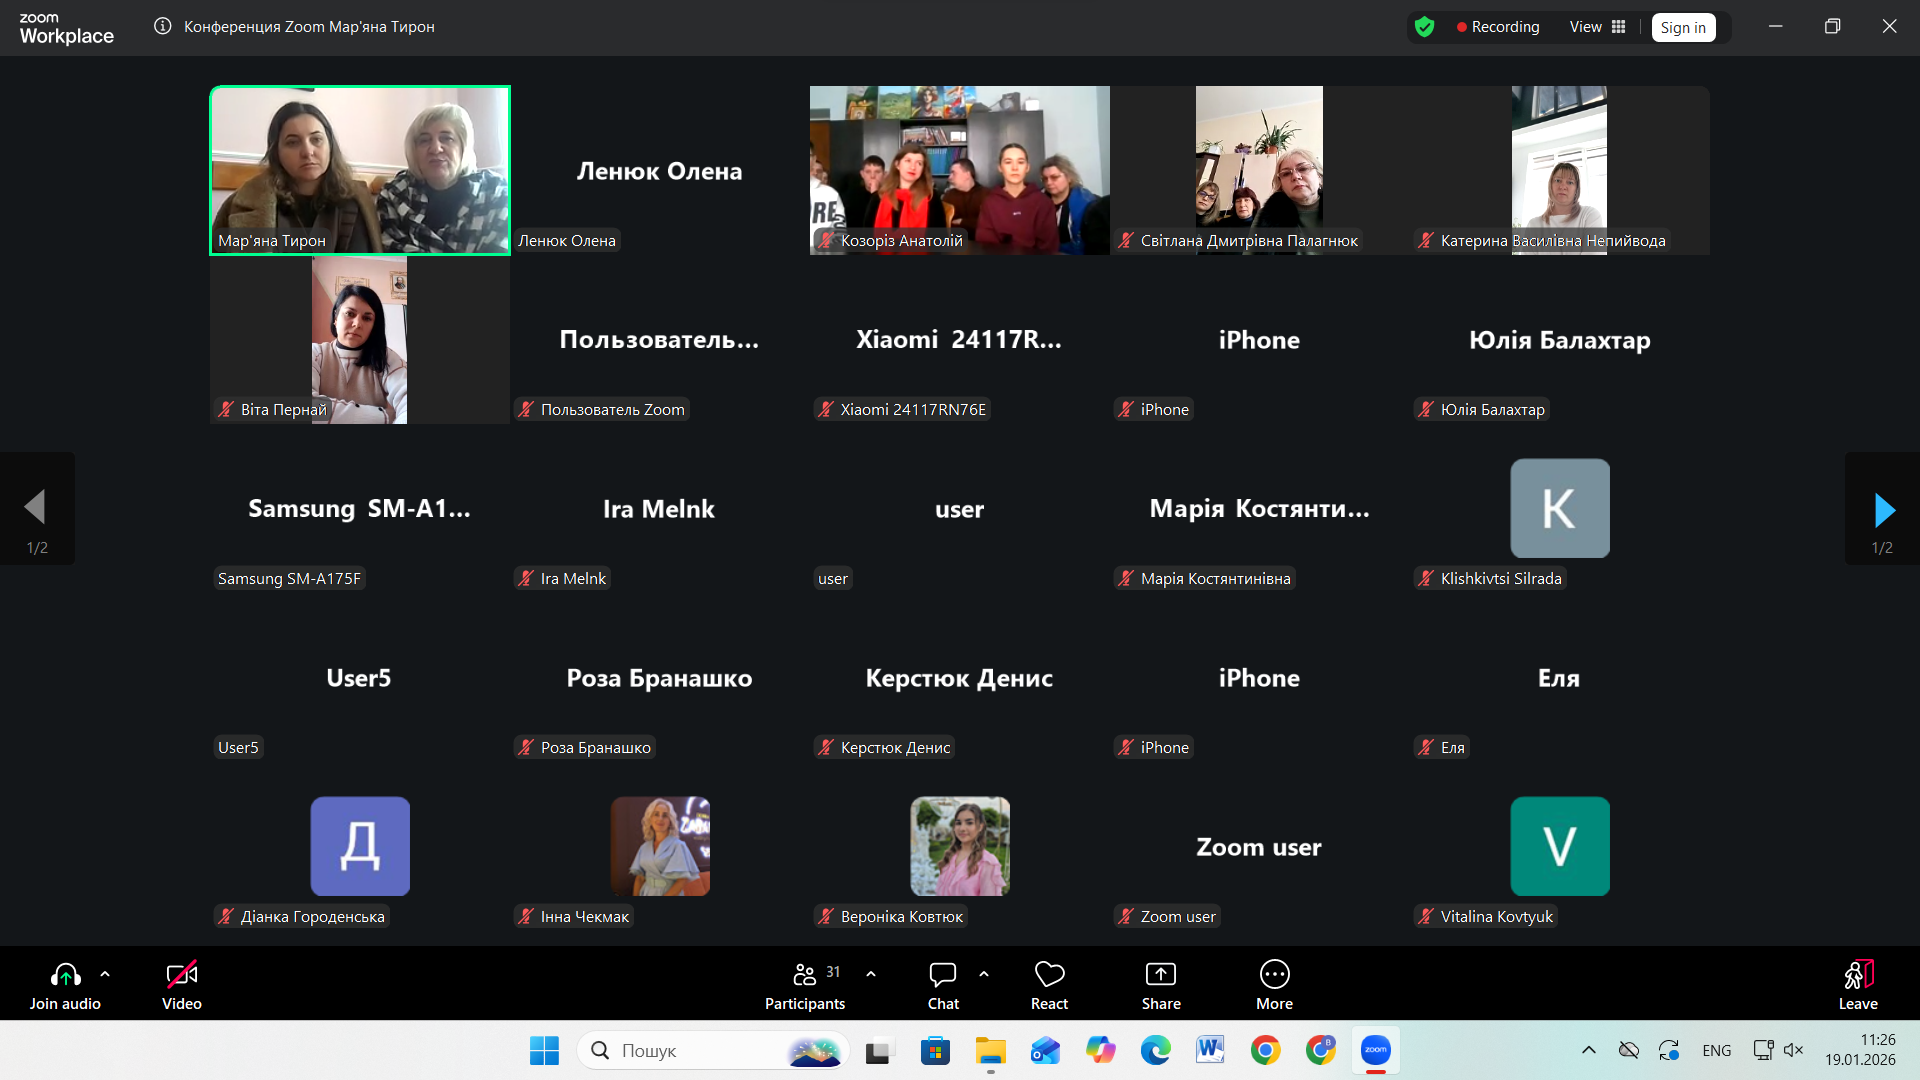Expand the arrow next to Chat

point(984,973)
